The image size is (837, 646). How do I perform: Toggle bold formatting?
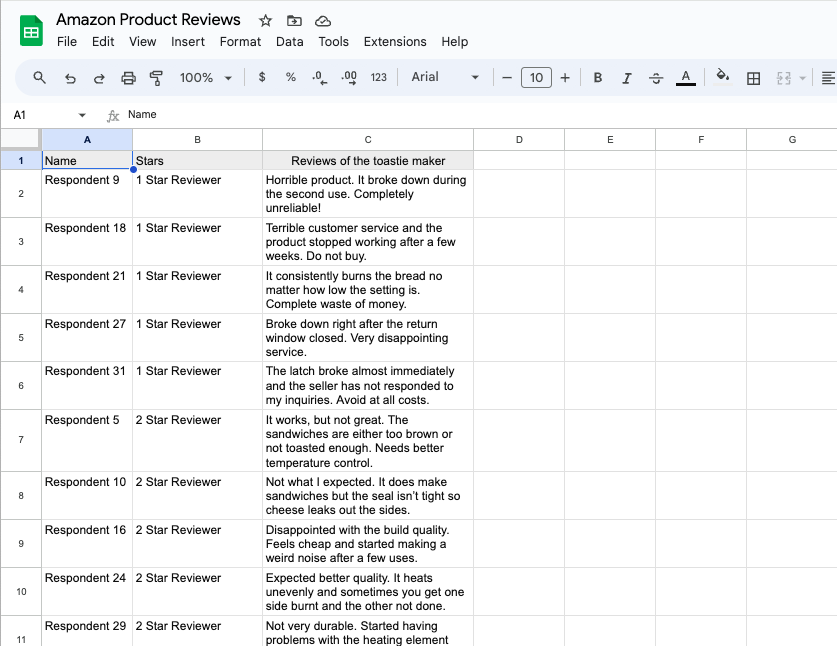tap(598, 78)
